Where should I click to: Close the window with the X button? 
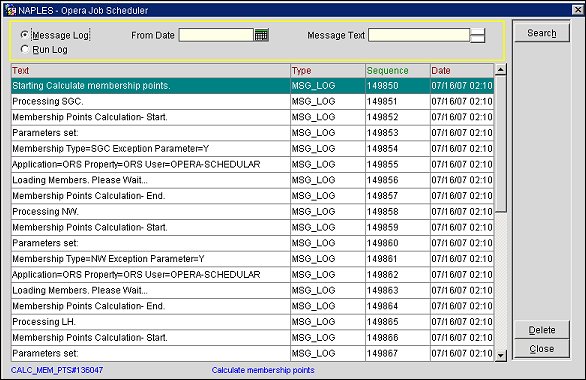(578, 10)
